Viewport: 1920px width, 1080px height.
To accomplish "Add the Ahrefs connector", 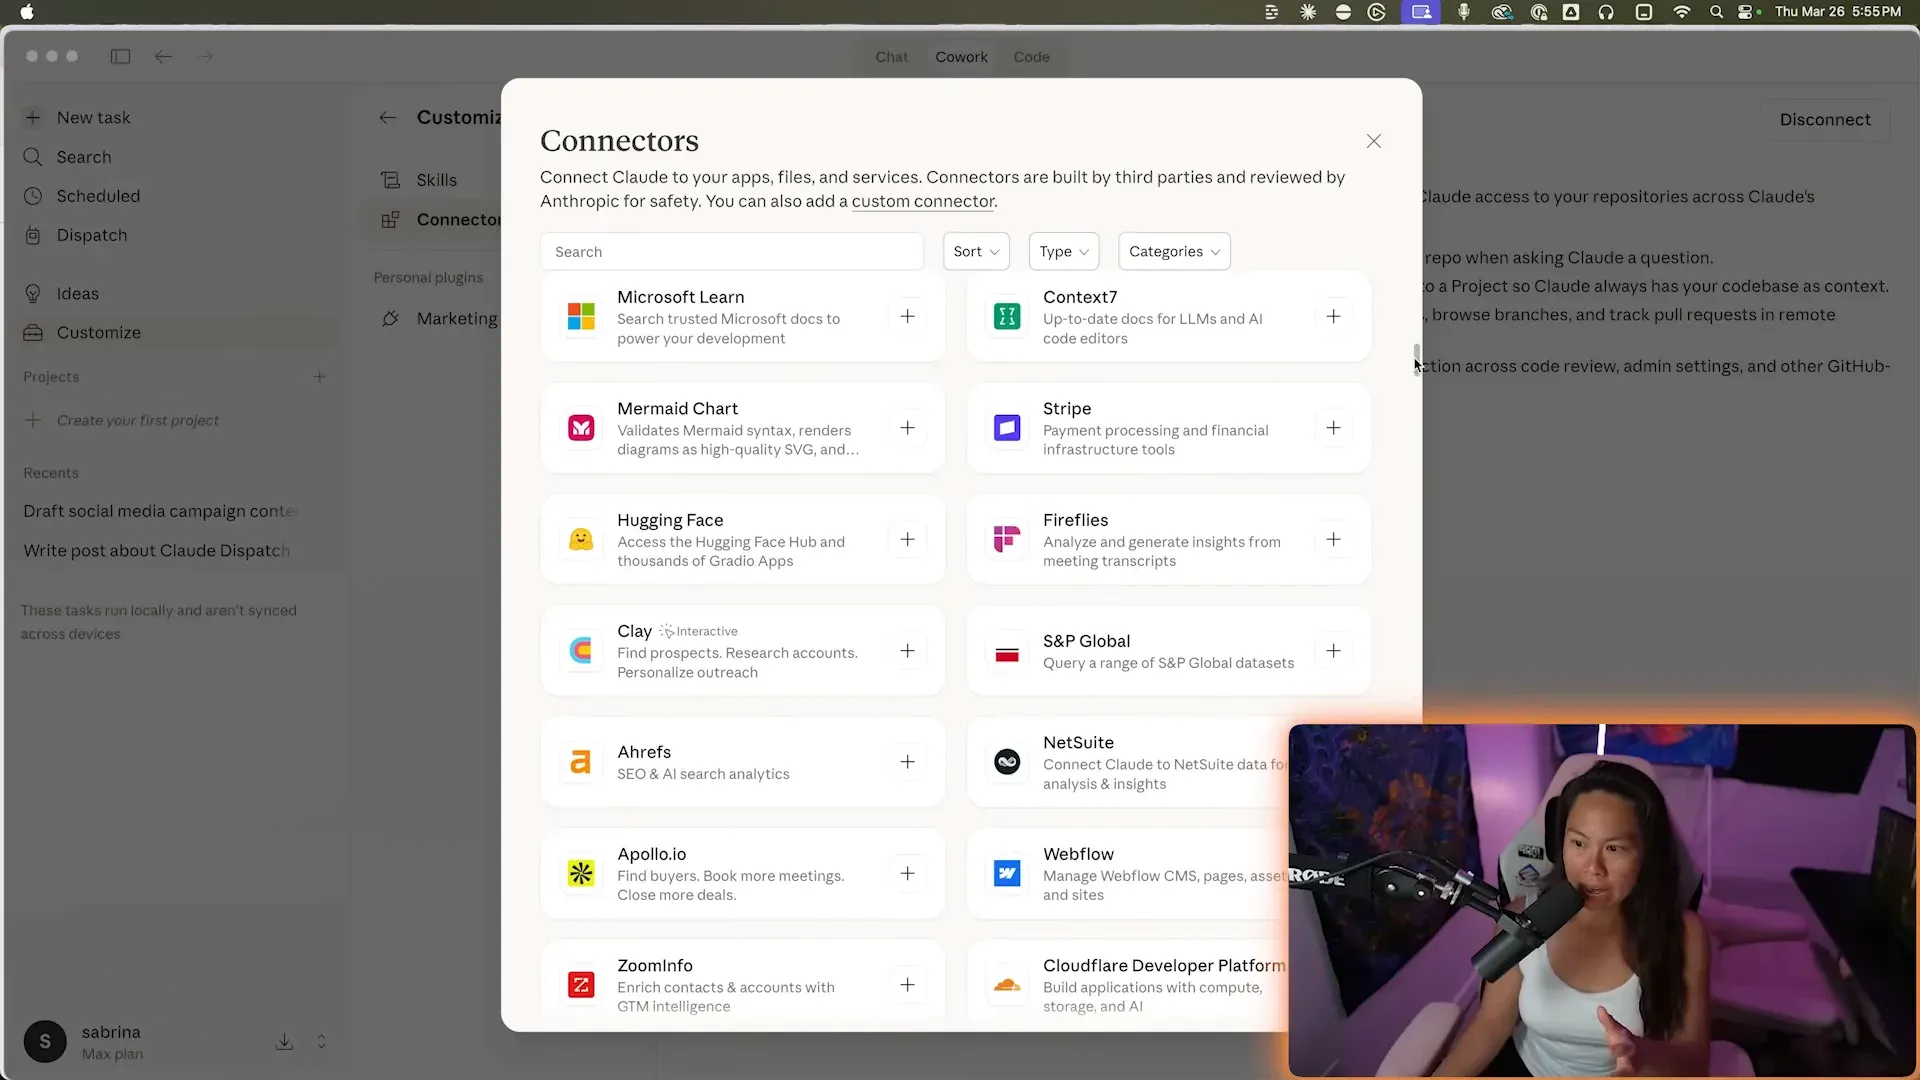I will [907, 762].
